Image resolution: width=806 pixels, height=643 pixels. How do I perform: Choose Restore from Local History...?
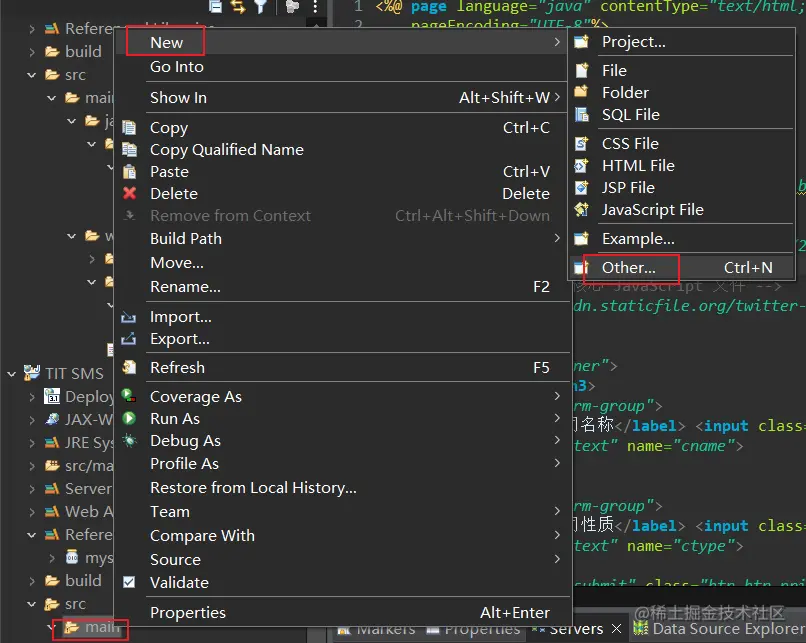tap(342, 488)
